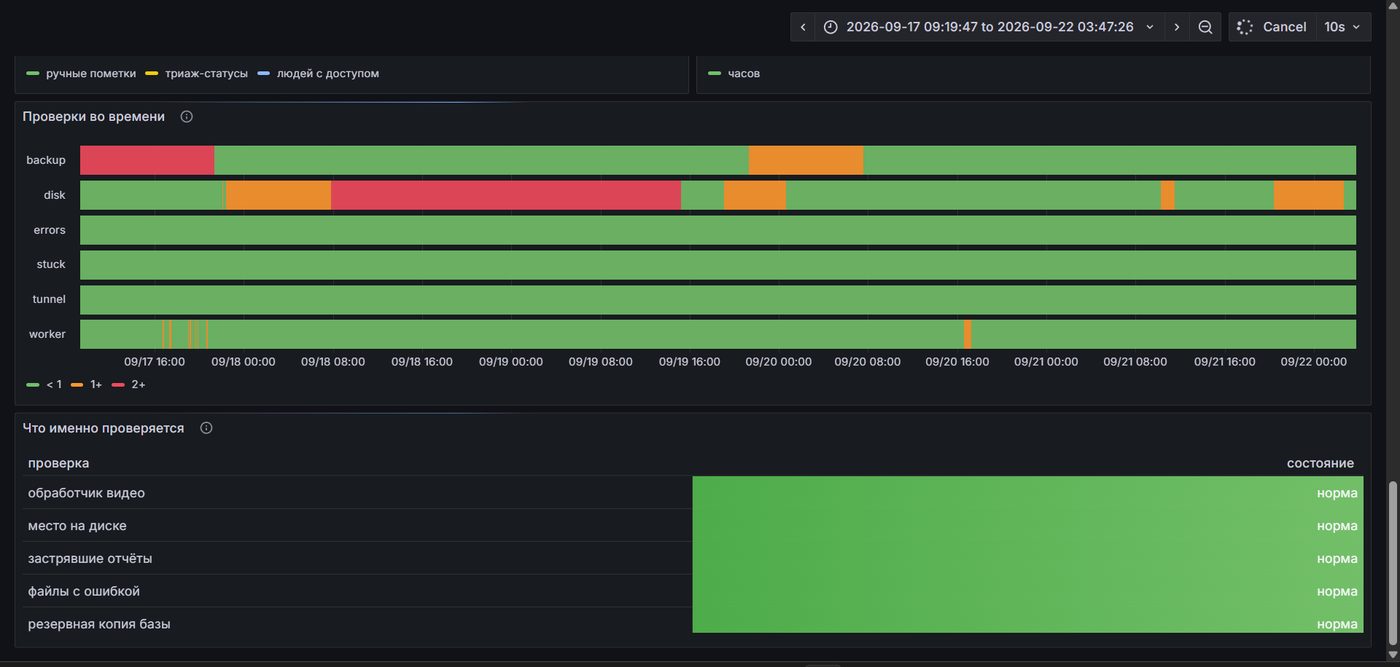The width and height of the screenshot is (1400, 667).
Task: Click first orange segment in disk row
Action: 278,195
